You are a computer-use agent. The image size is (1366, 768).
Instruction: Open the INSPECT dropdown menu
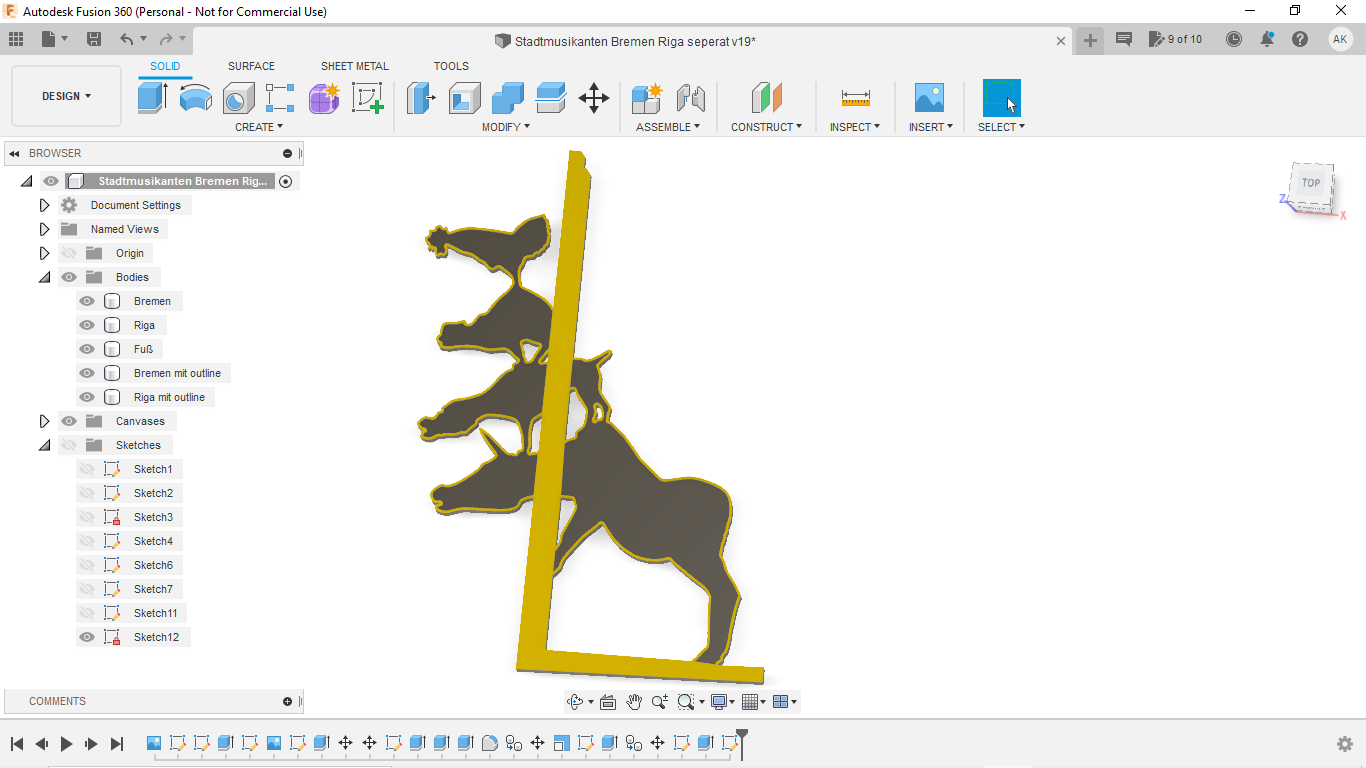pyautogui.click(x=855, y=127)
